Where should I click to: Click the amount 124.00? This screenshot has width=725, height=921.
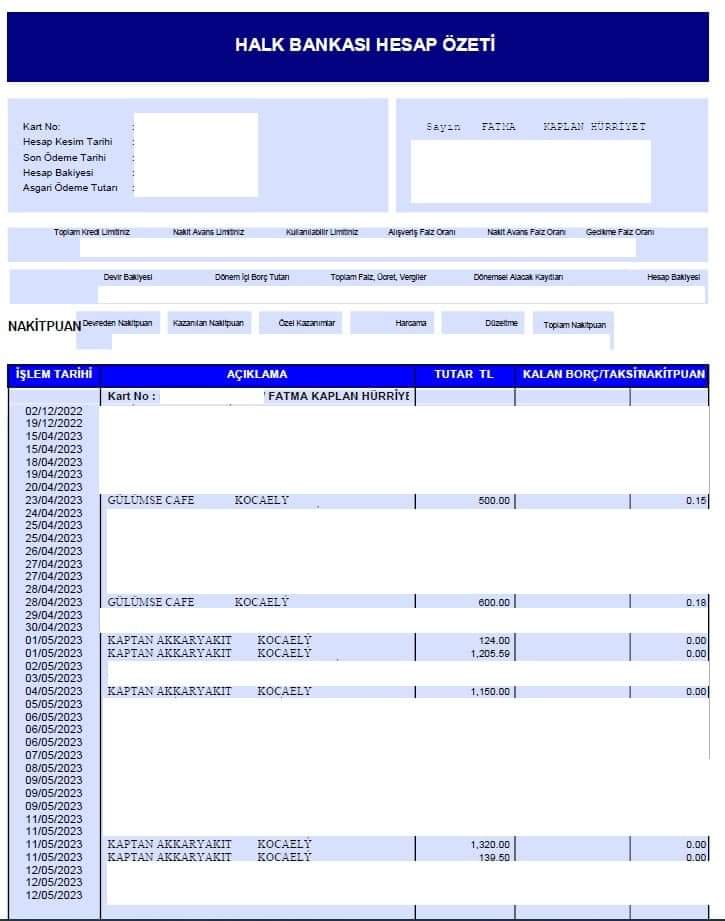[x=494, y=641]
